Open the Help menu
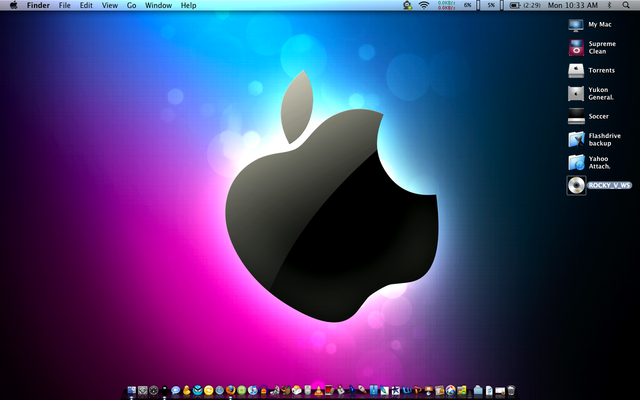 tap(189, 5)
